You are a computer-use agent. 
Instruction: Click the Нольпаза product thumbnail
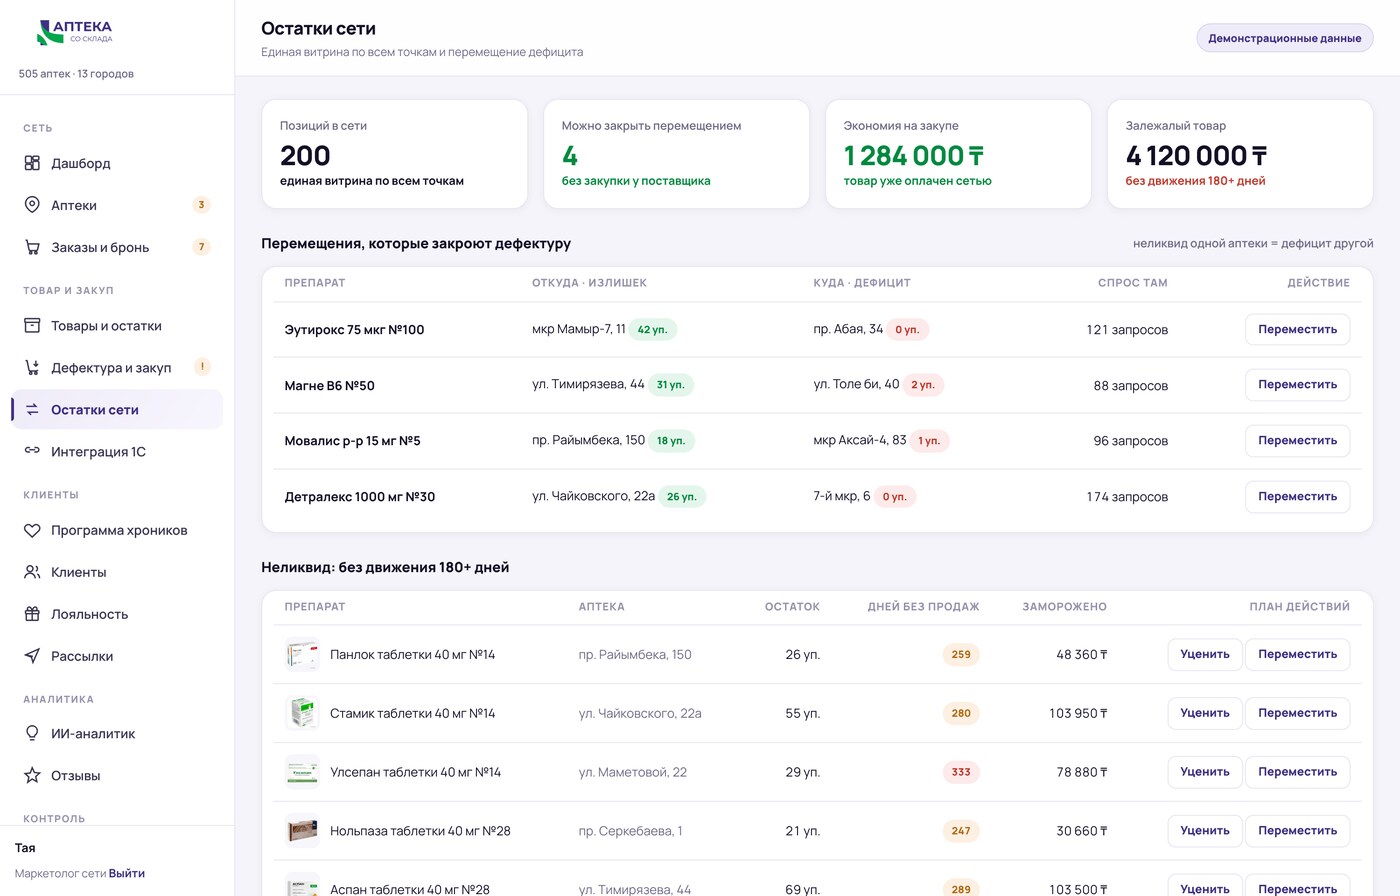pyautogui.click(x=302, y=830)
